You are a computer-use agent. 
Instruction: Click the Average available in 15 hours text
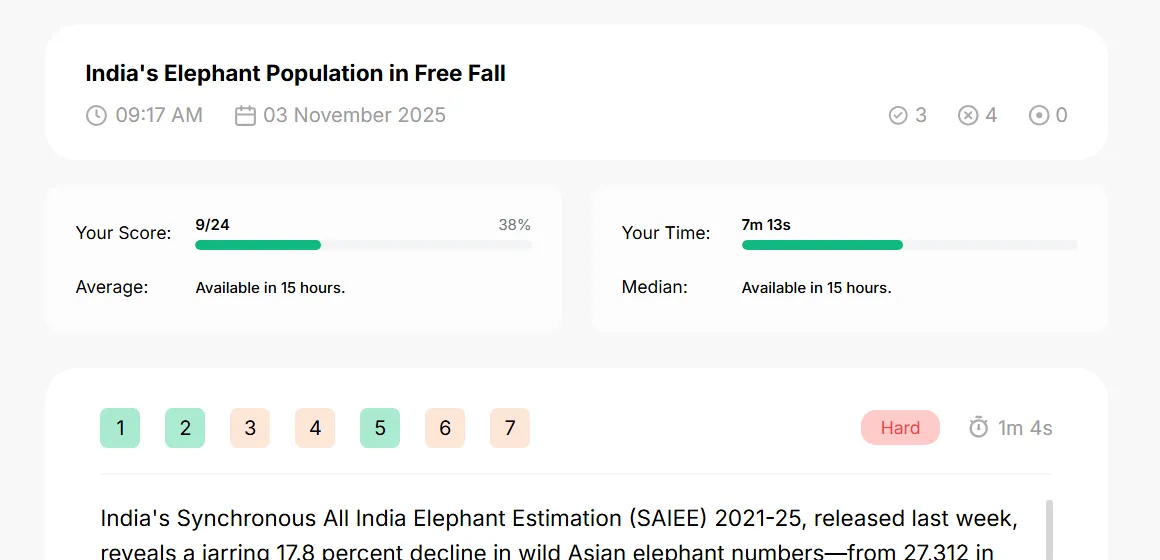(x=270, y=288)
